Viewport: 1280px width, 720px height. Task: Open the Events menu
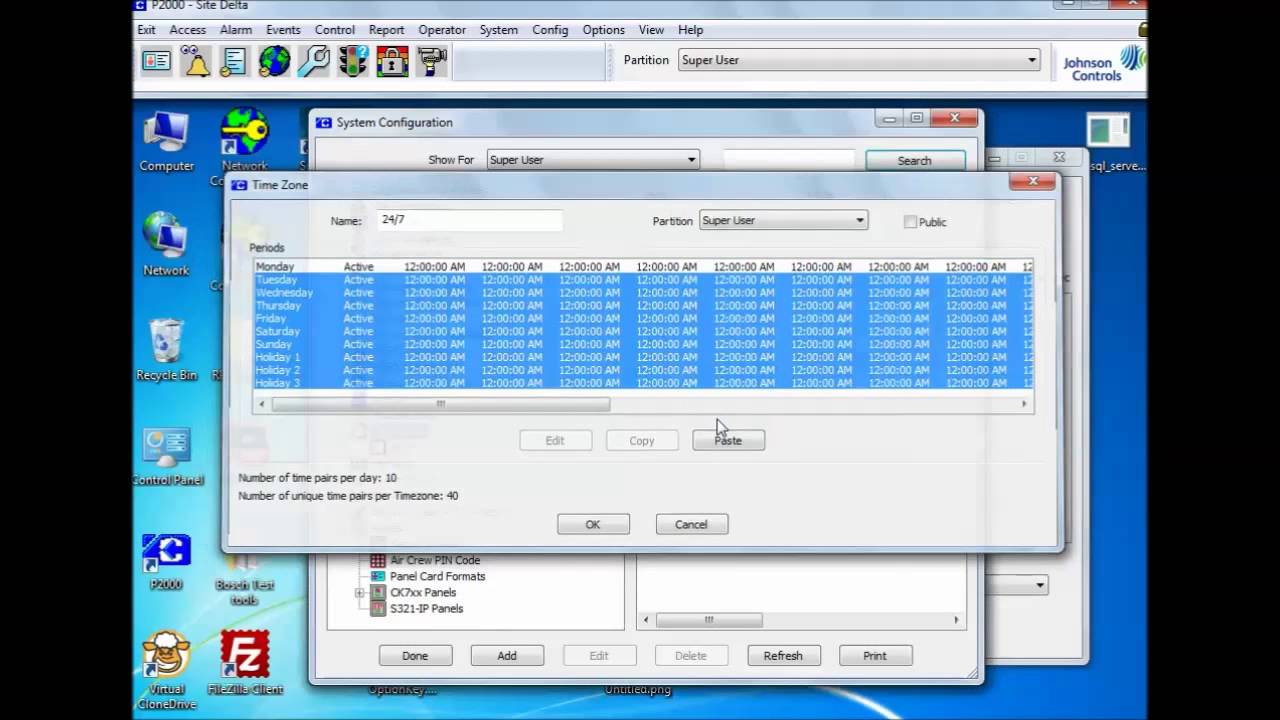[283, 30]
